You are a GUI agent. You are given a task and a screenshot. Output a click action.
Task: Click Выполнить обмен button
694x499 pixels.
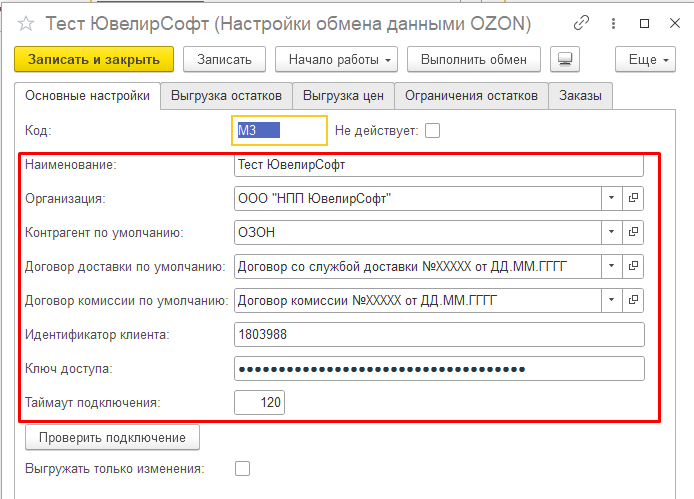click(474, 59)
